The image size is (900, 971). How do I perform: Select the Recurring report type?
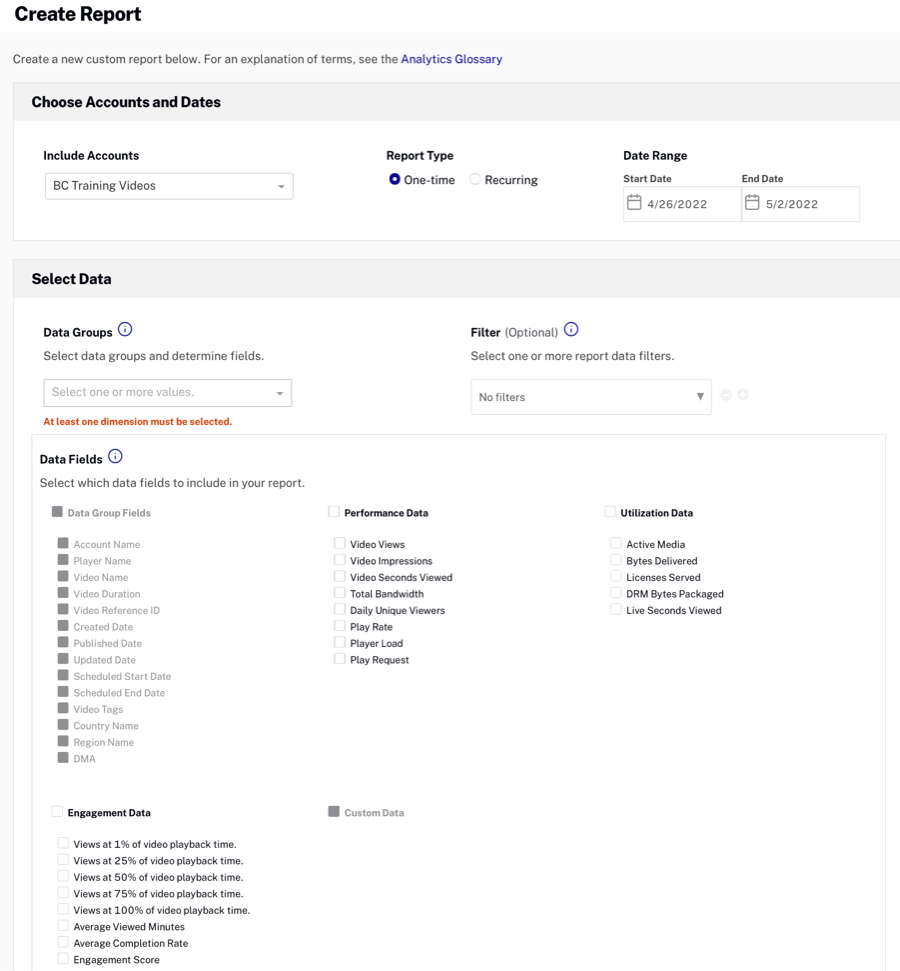pos(476,180)
